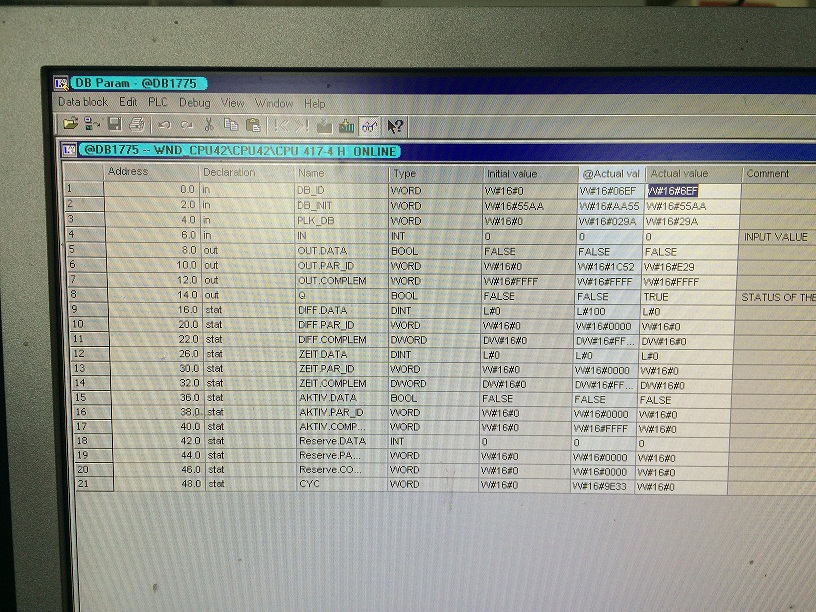Click the W#16#9E33 @Actual value of CYC
816x612 pixels.
(x=603, y=487)
